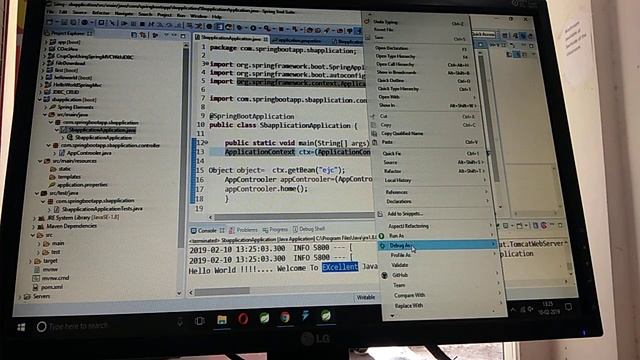This screenshot has height=360, width=640.
Task: Click the Windows Start button
Action: point(21,327)
